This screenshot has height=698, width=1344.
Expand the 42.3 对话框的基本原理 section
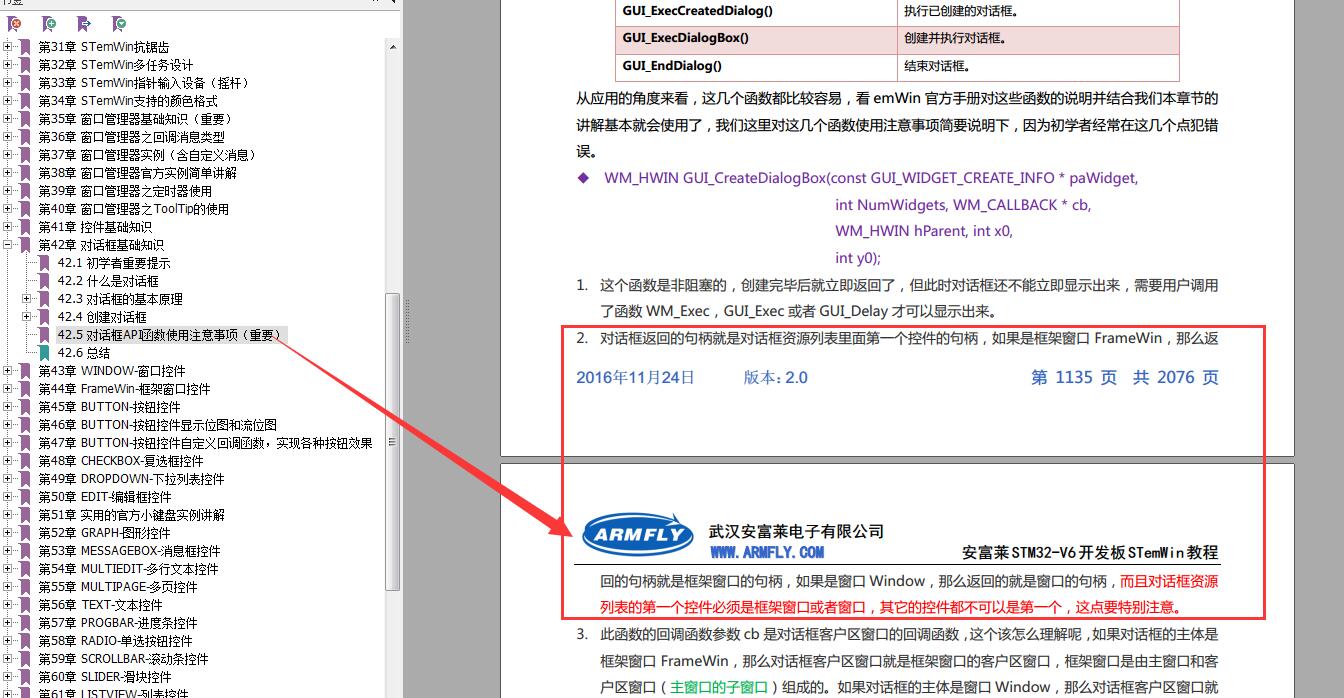(x=27, y=299)
